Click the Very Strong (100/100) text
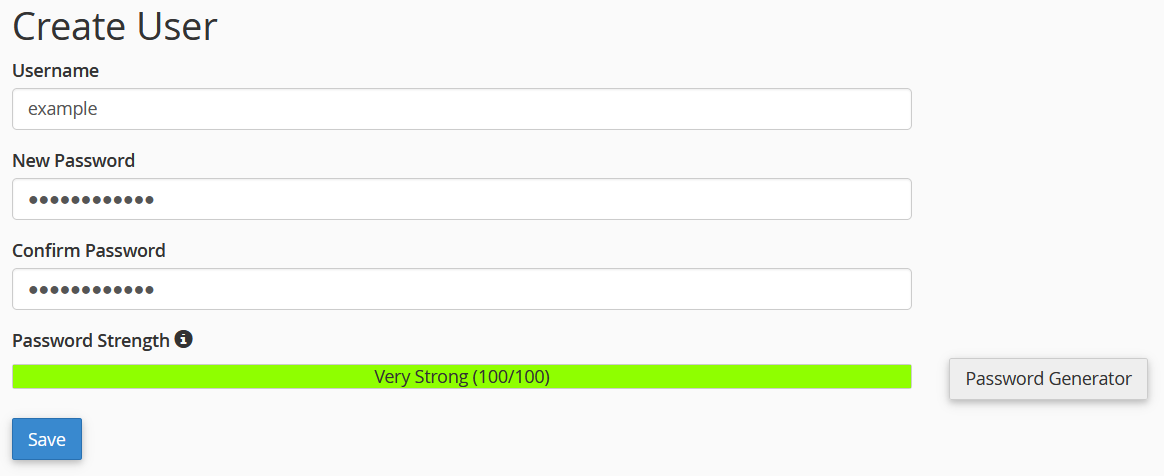Image resolution: width=1164 pixels, height=476 pixels. 462,376
